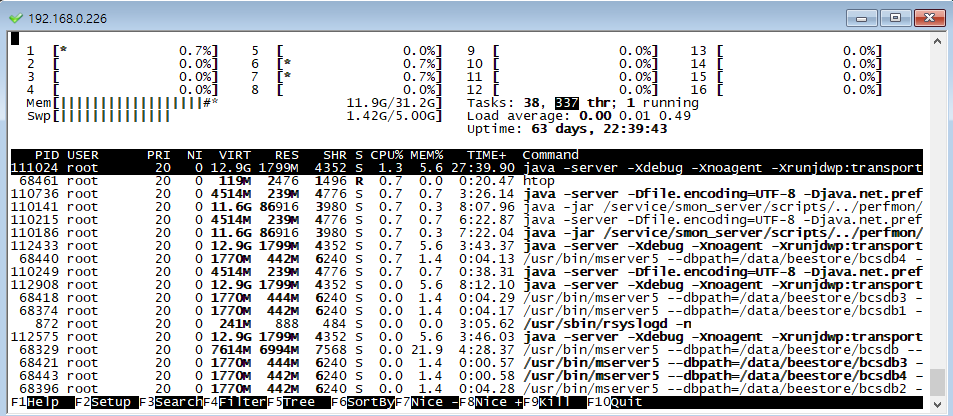Select F8 Nice + to raise niceness
The height and width of the screenshot is (416, 953).
[492, 402]
